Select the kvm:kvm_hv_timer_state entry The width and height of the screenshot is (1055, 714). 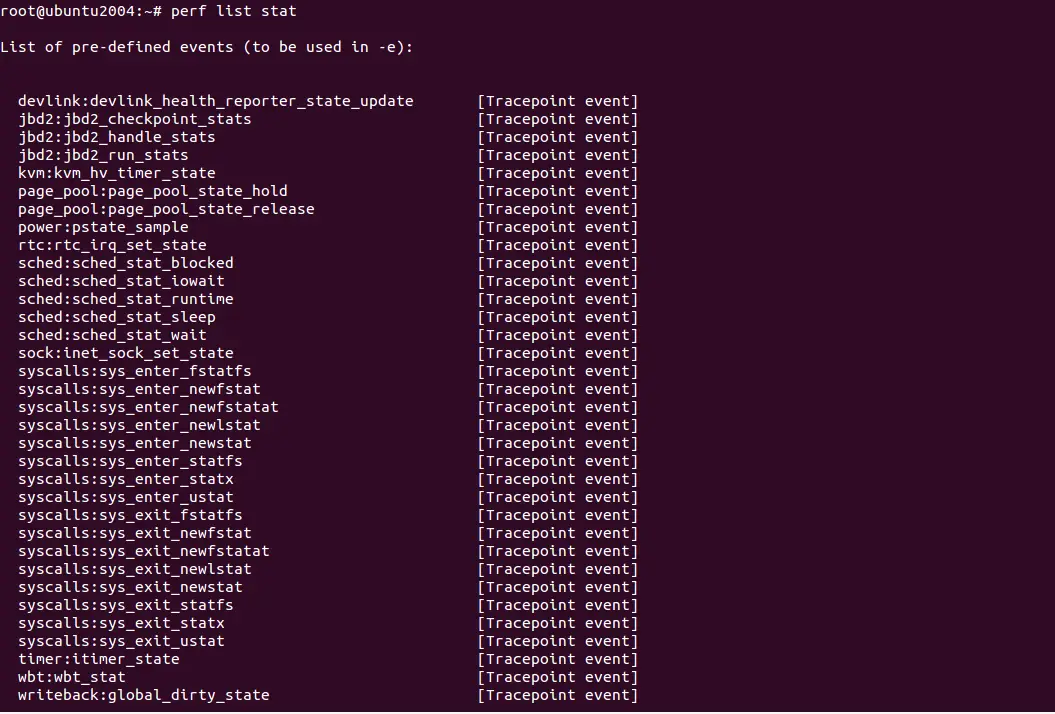(x=116, y=173)
